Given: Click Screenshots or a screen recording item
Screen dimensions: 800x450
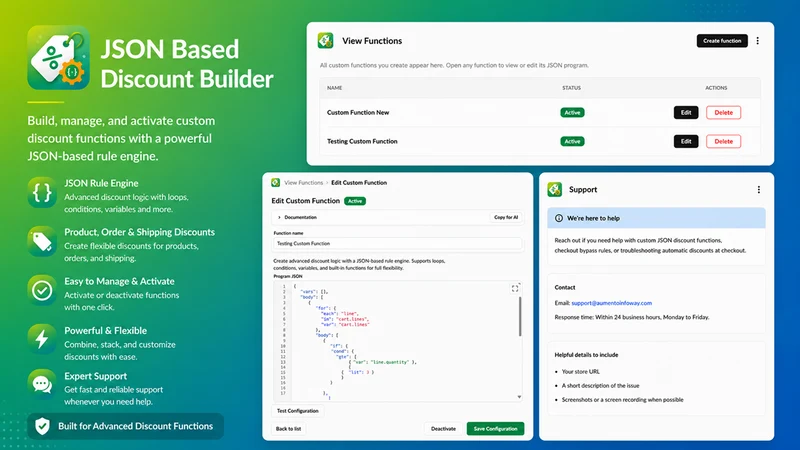Looking at the screenshot, I should (x=622, y=399).
